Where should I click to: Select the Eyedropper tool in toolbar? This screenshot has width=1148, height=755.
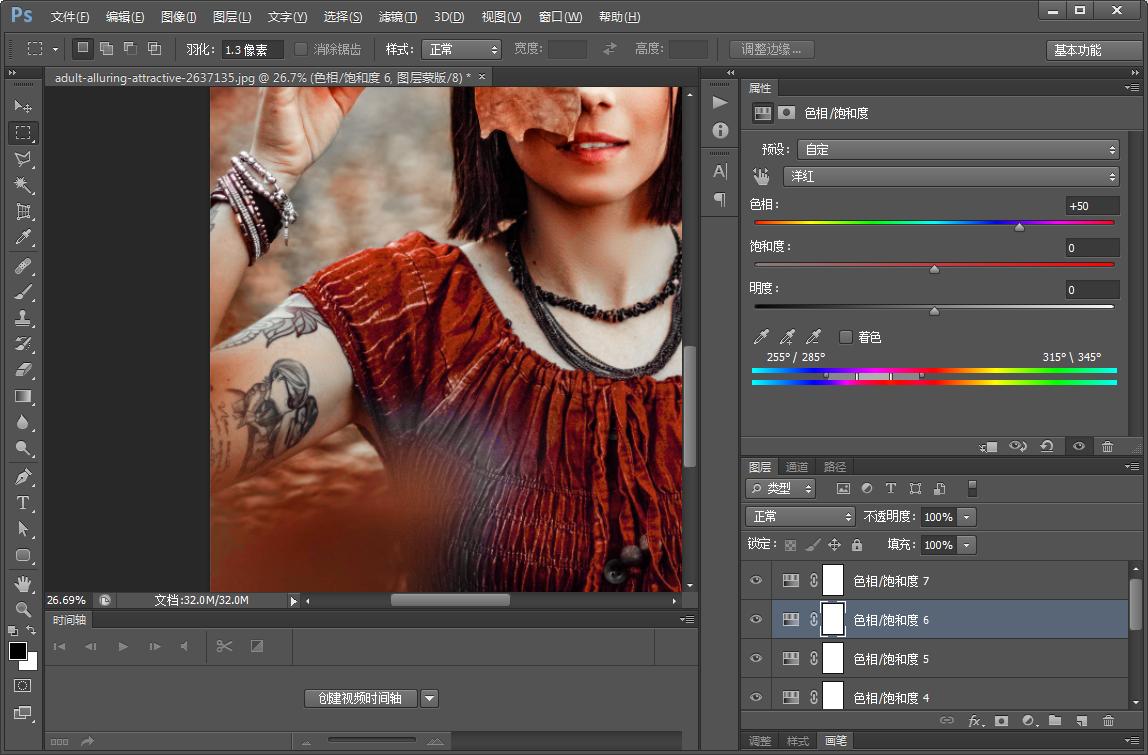pyautogui.click(x=24, y=238)
